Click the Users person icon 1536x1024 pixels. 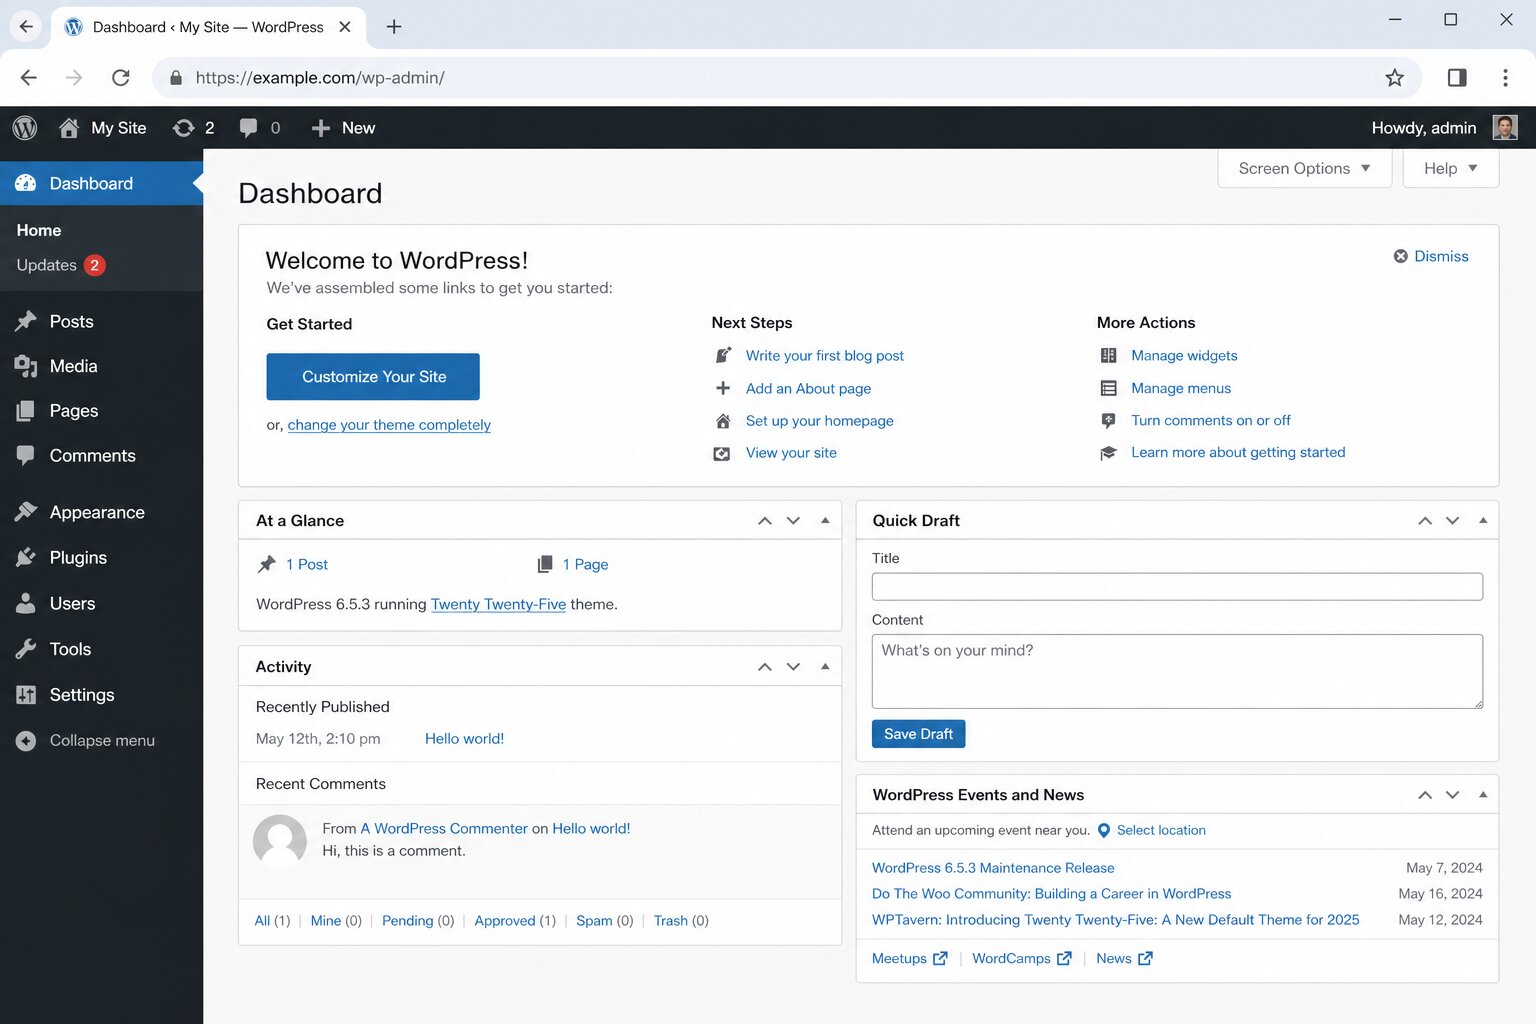[x=26, y=603]
